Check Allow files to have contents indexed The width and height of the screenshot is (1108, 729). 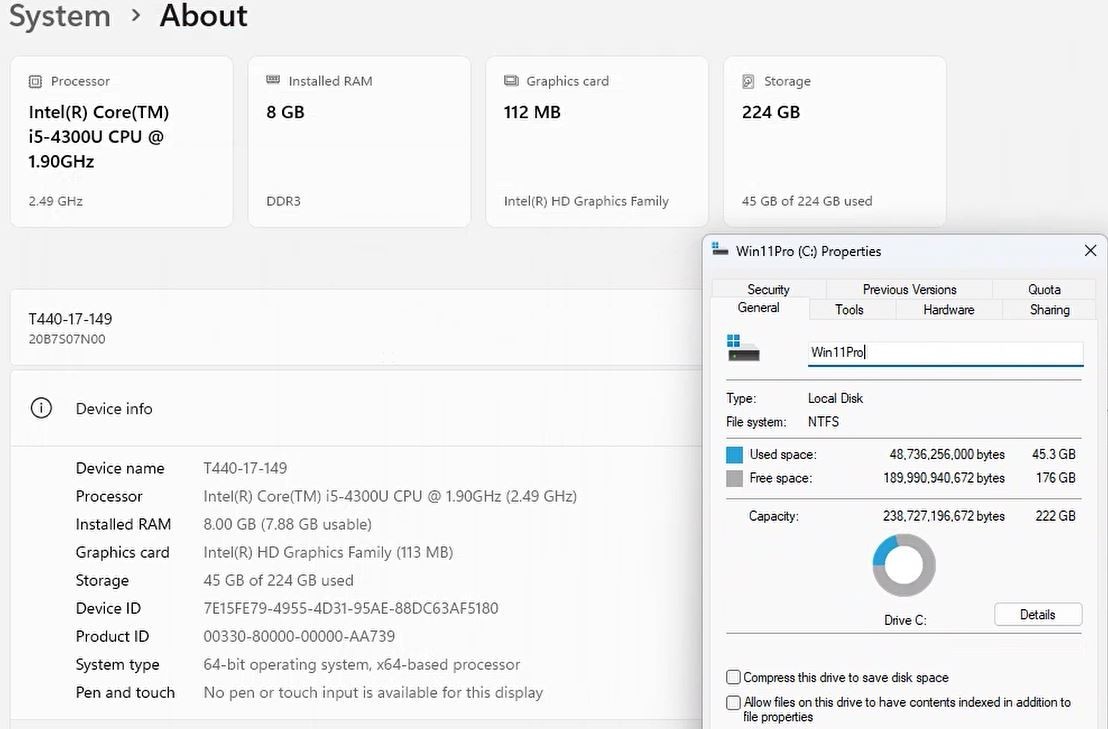(733, 702)
